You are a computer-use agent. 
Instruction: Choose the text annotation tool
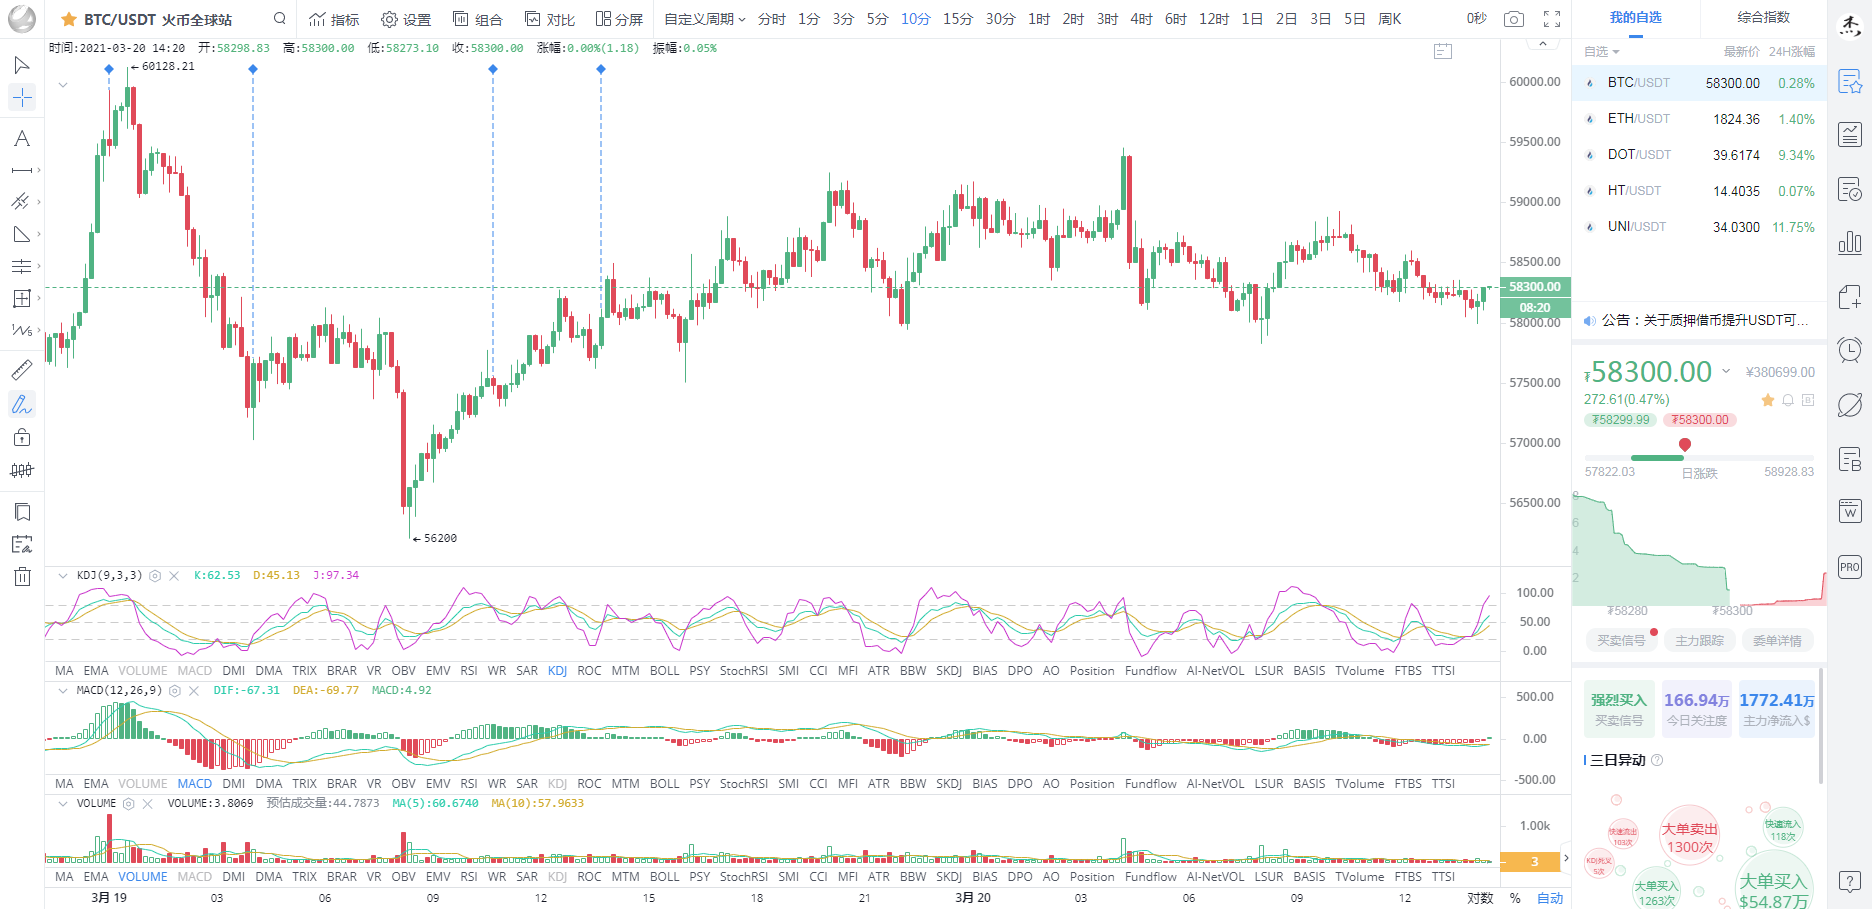coord(21,138)
